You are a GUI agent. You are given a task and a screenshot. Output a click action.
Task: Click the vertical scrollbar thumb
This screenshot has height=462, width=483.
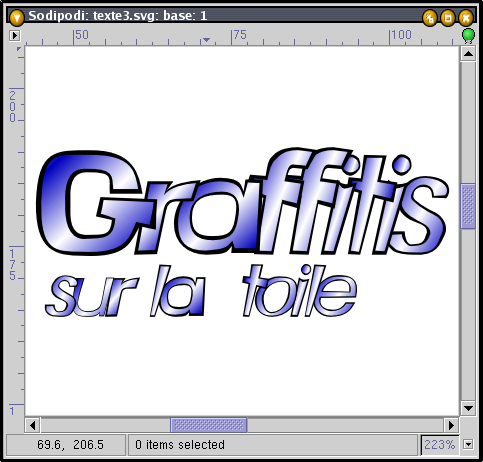tap(468, 206)
